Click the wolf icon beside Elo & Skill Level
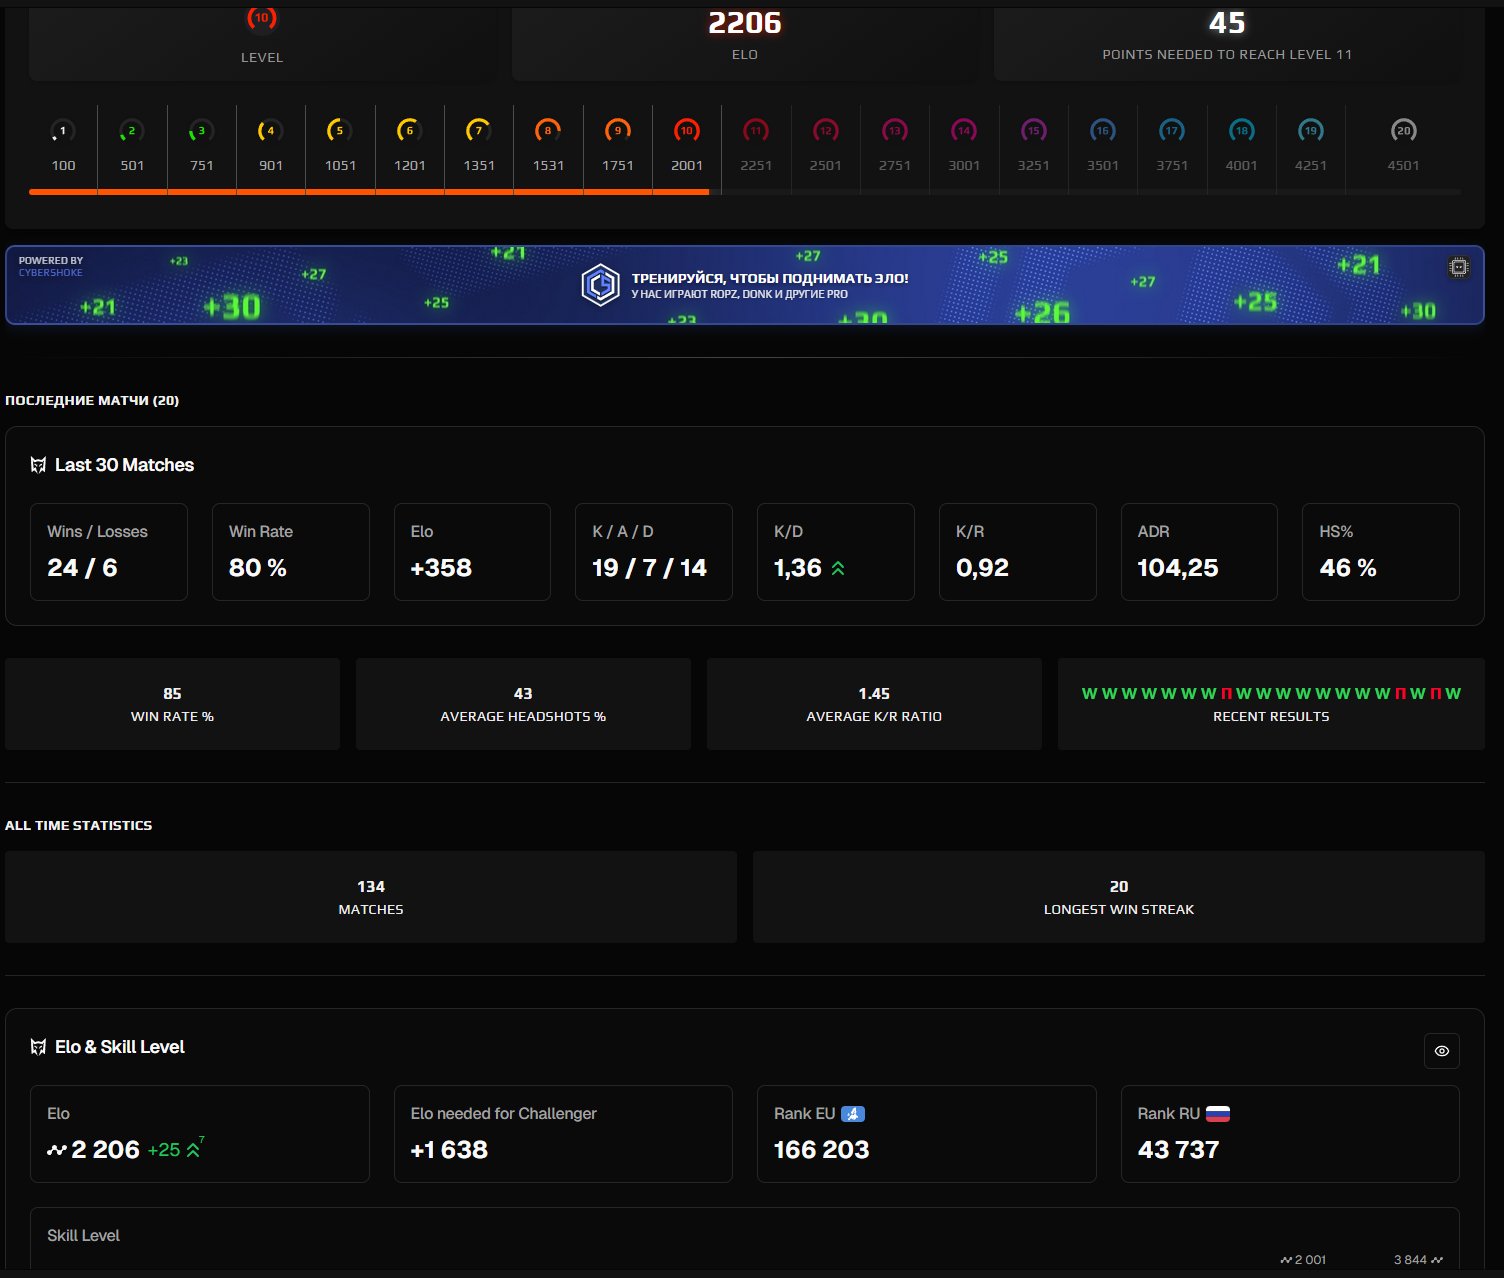 38,1047
